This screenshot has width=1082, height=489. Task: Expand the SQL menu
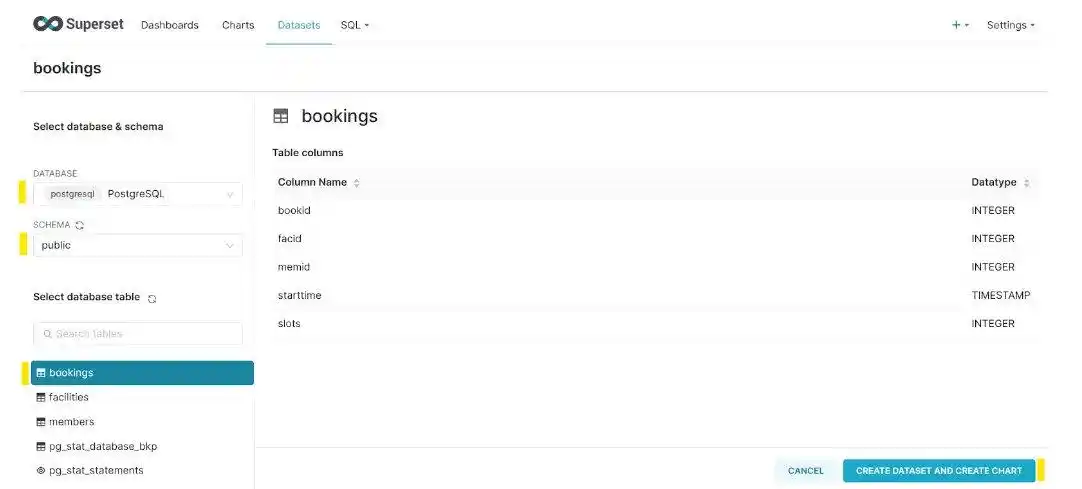point(355,25)
